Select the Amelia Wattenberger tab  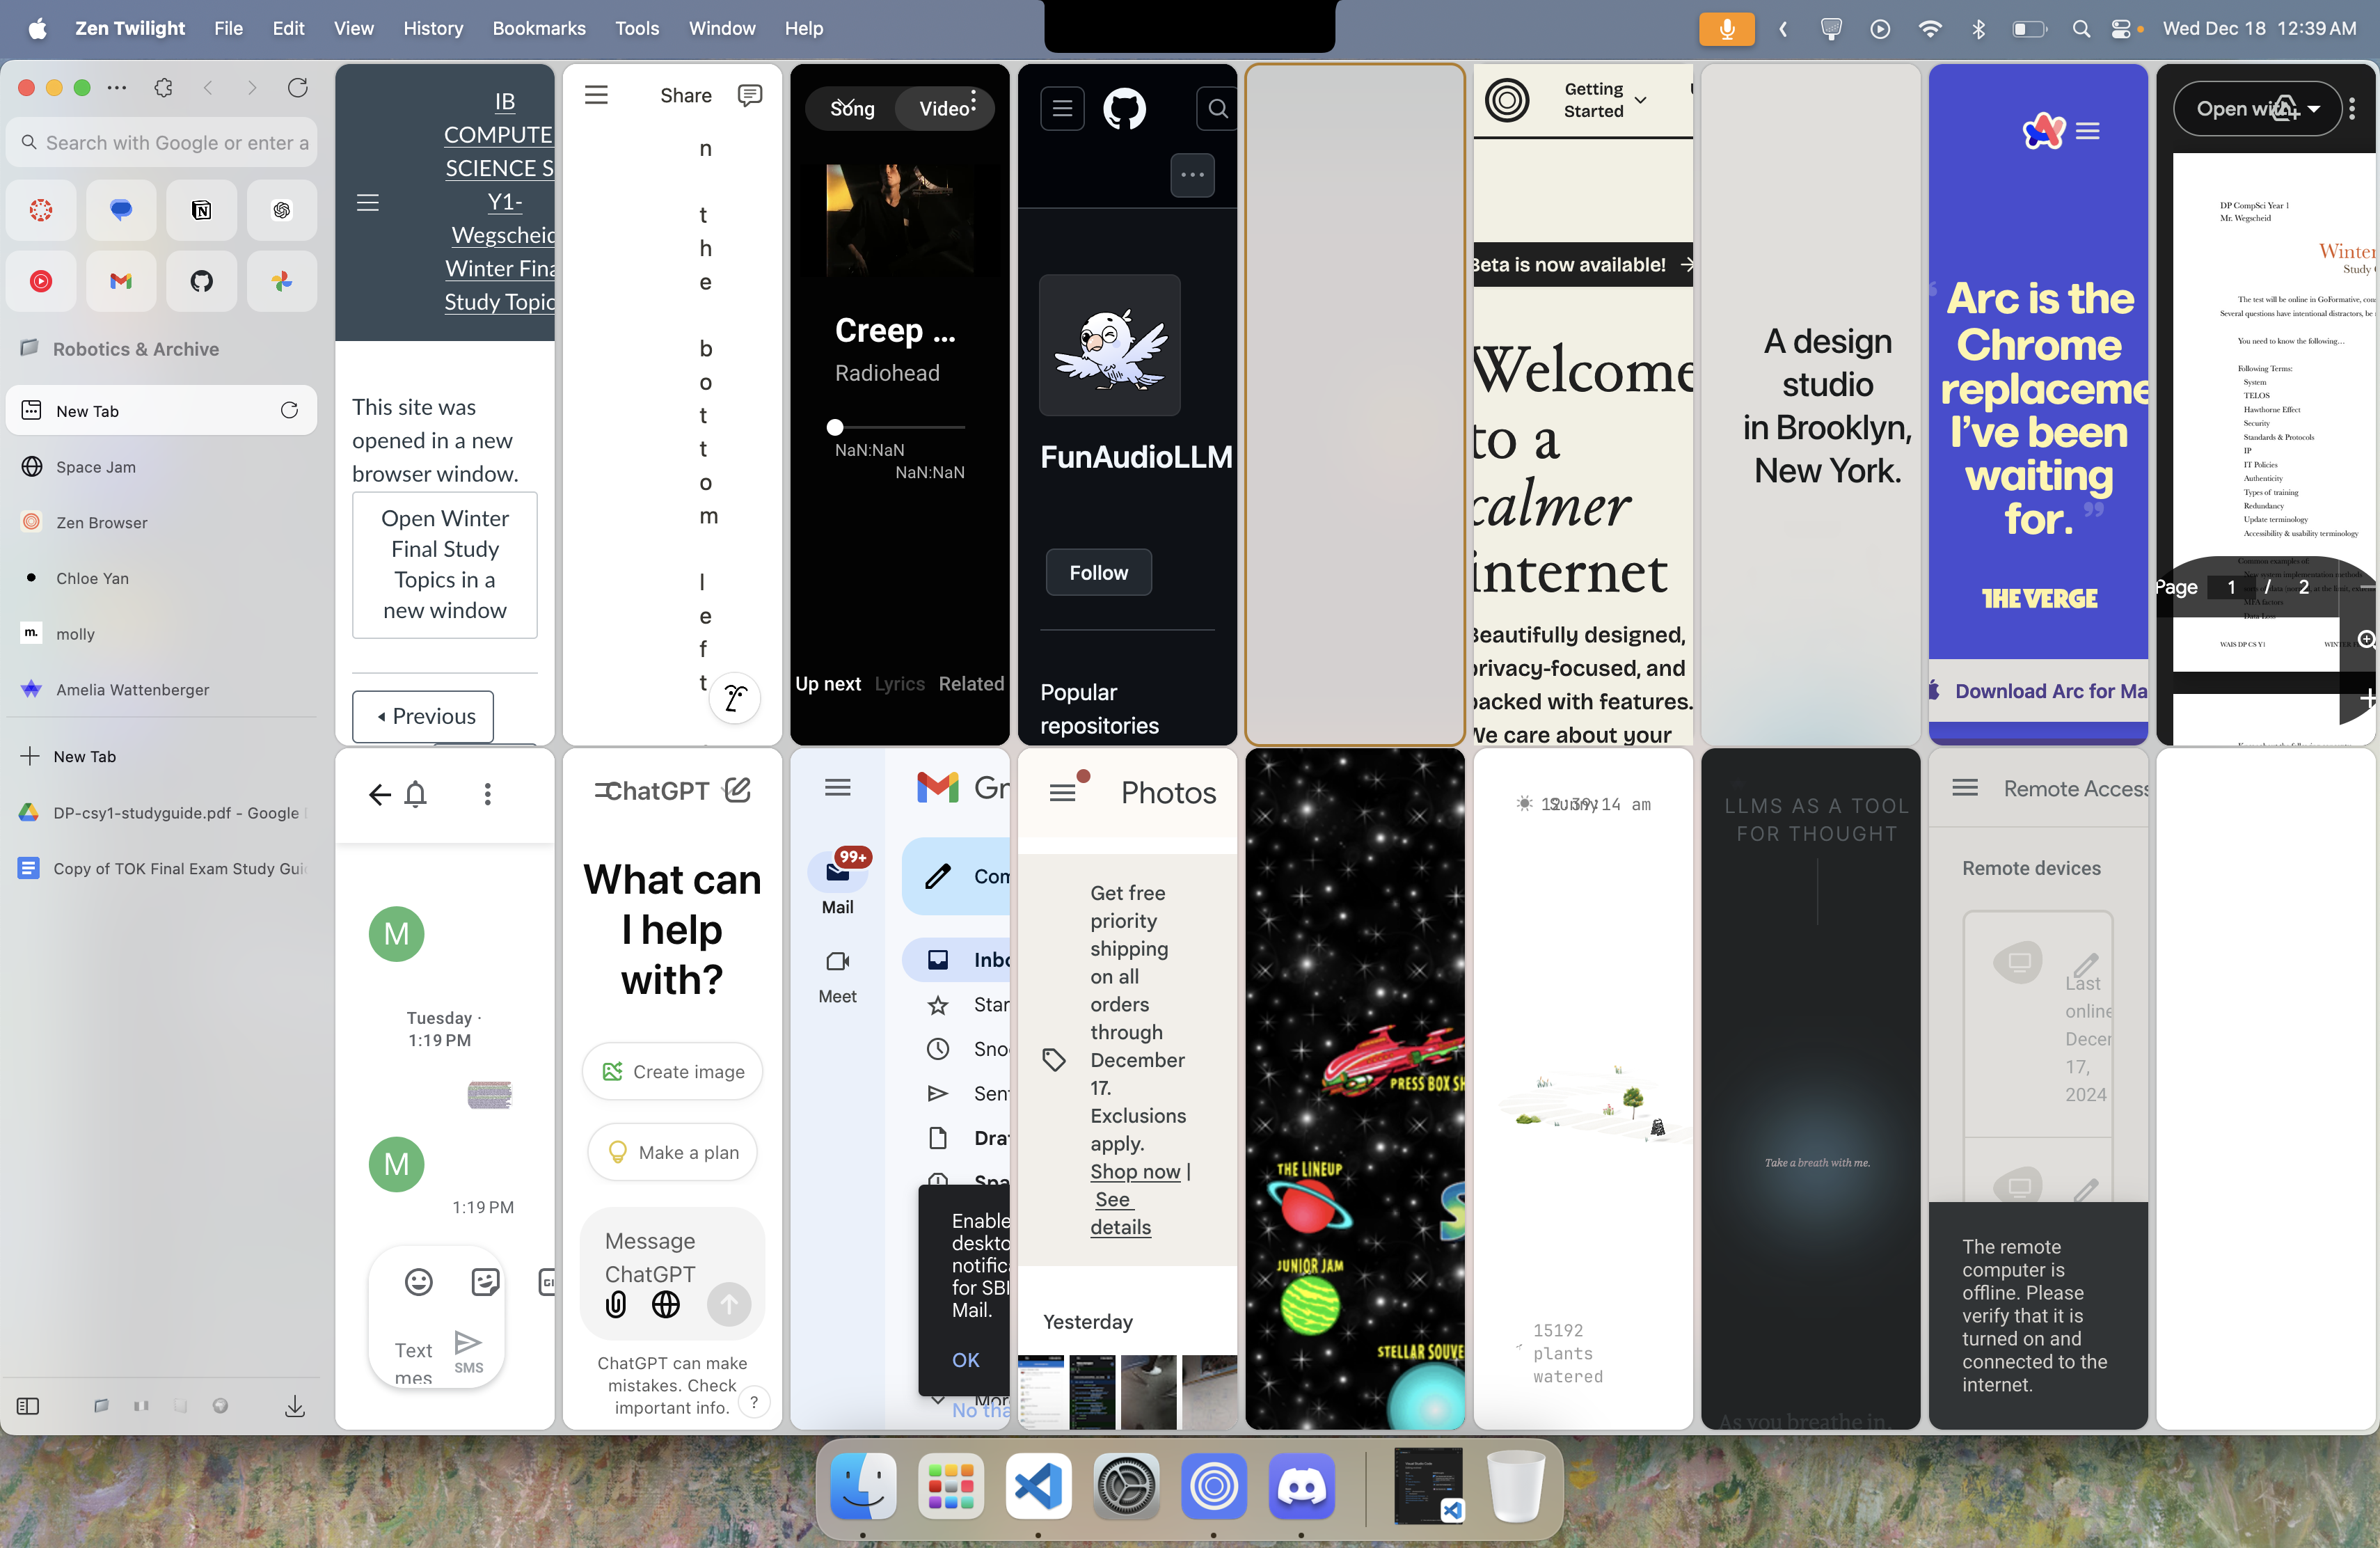point(161,689)
